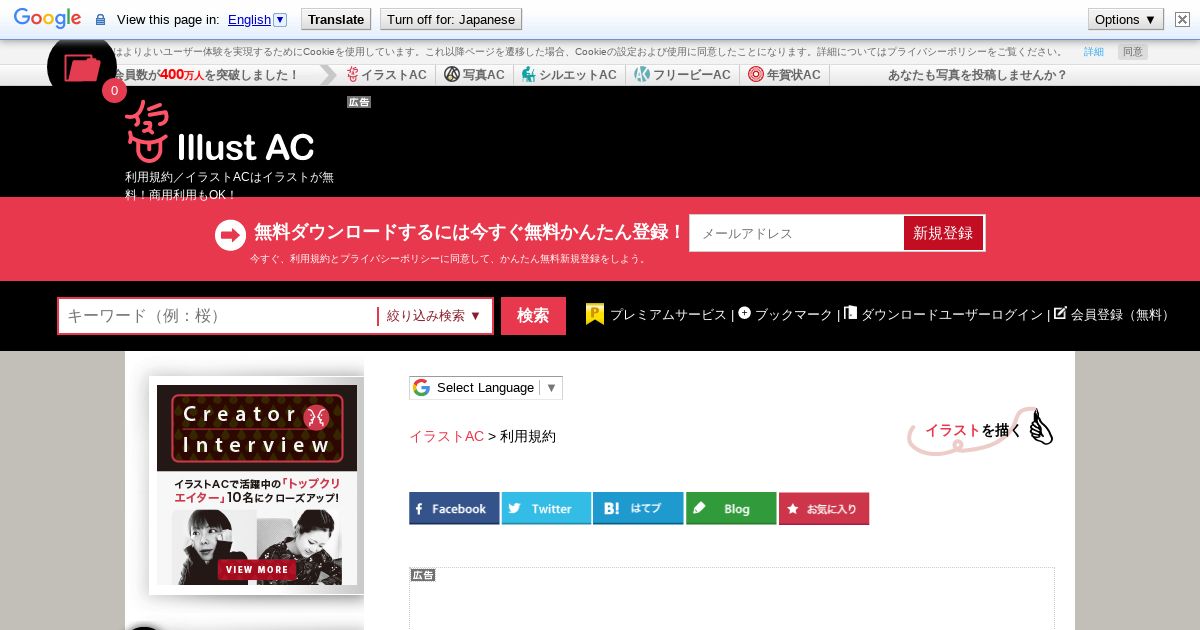Open the Creator Interview banner
The height and width of the screenshot is (630, 1200).
click(x=257, y=485)
